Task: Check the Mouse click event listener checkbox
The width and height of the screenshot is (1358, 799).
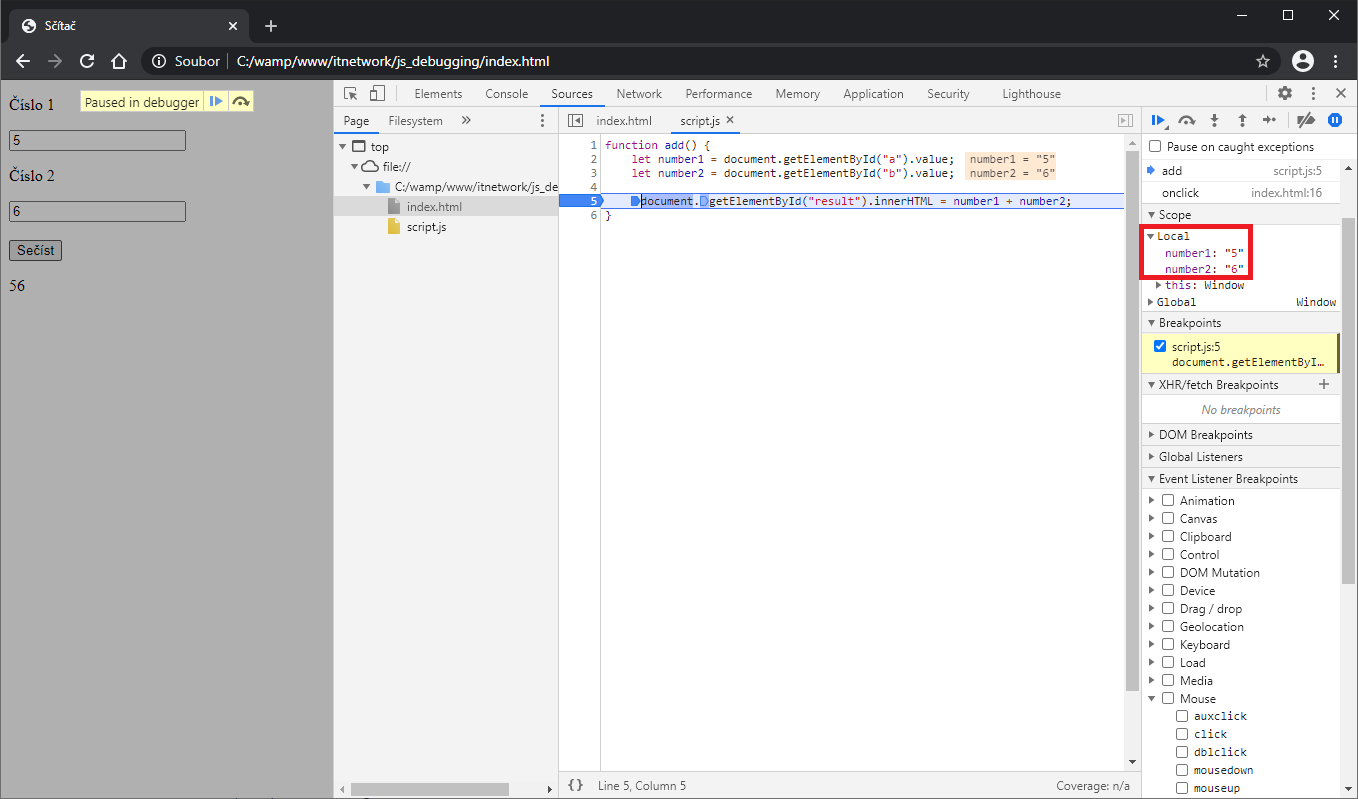Action: point(1182,734)
